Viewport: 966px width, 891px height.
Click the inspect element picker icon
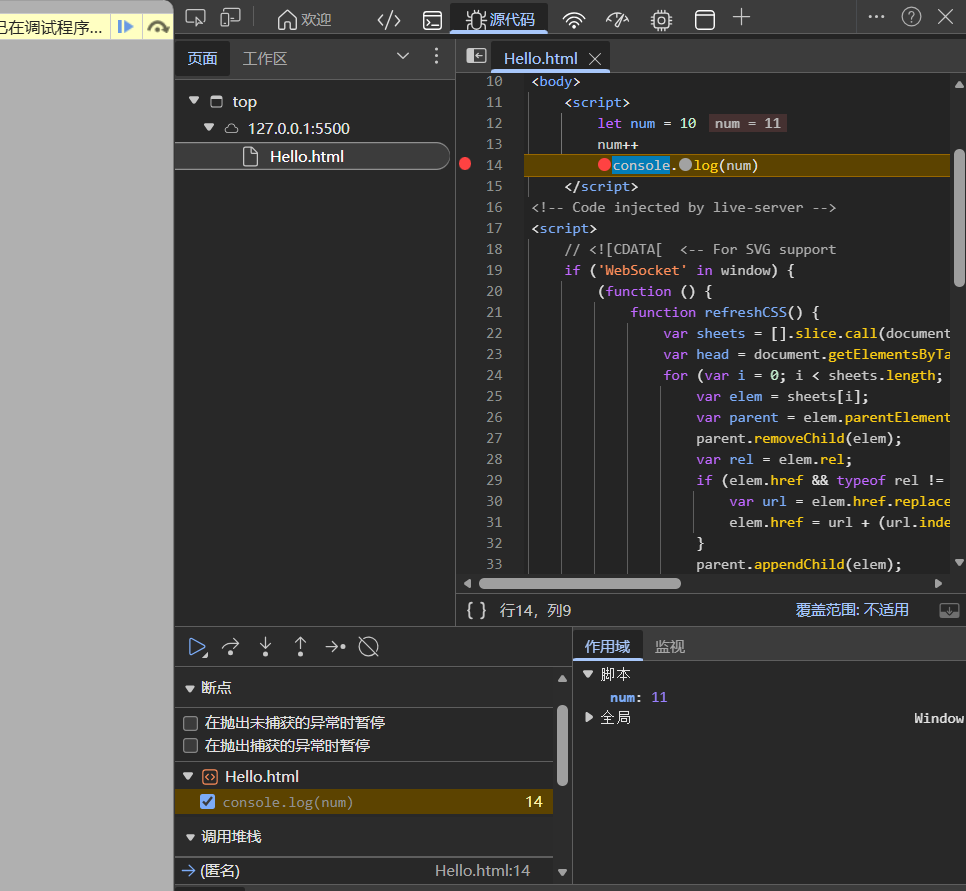(x=196, y=17)
